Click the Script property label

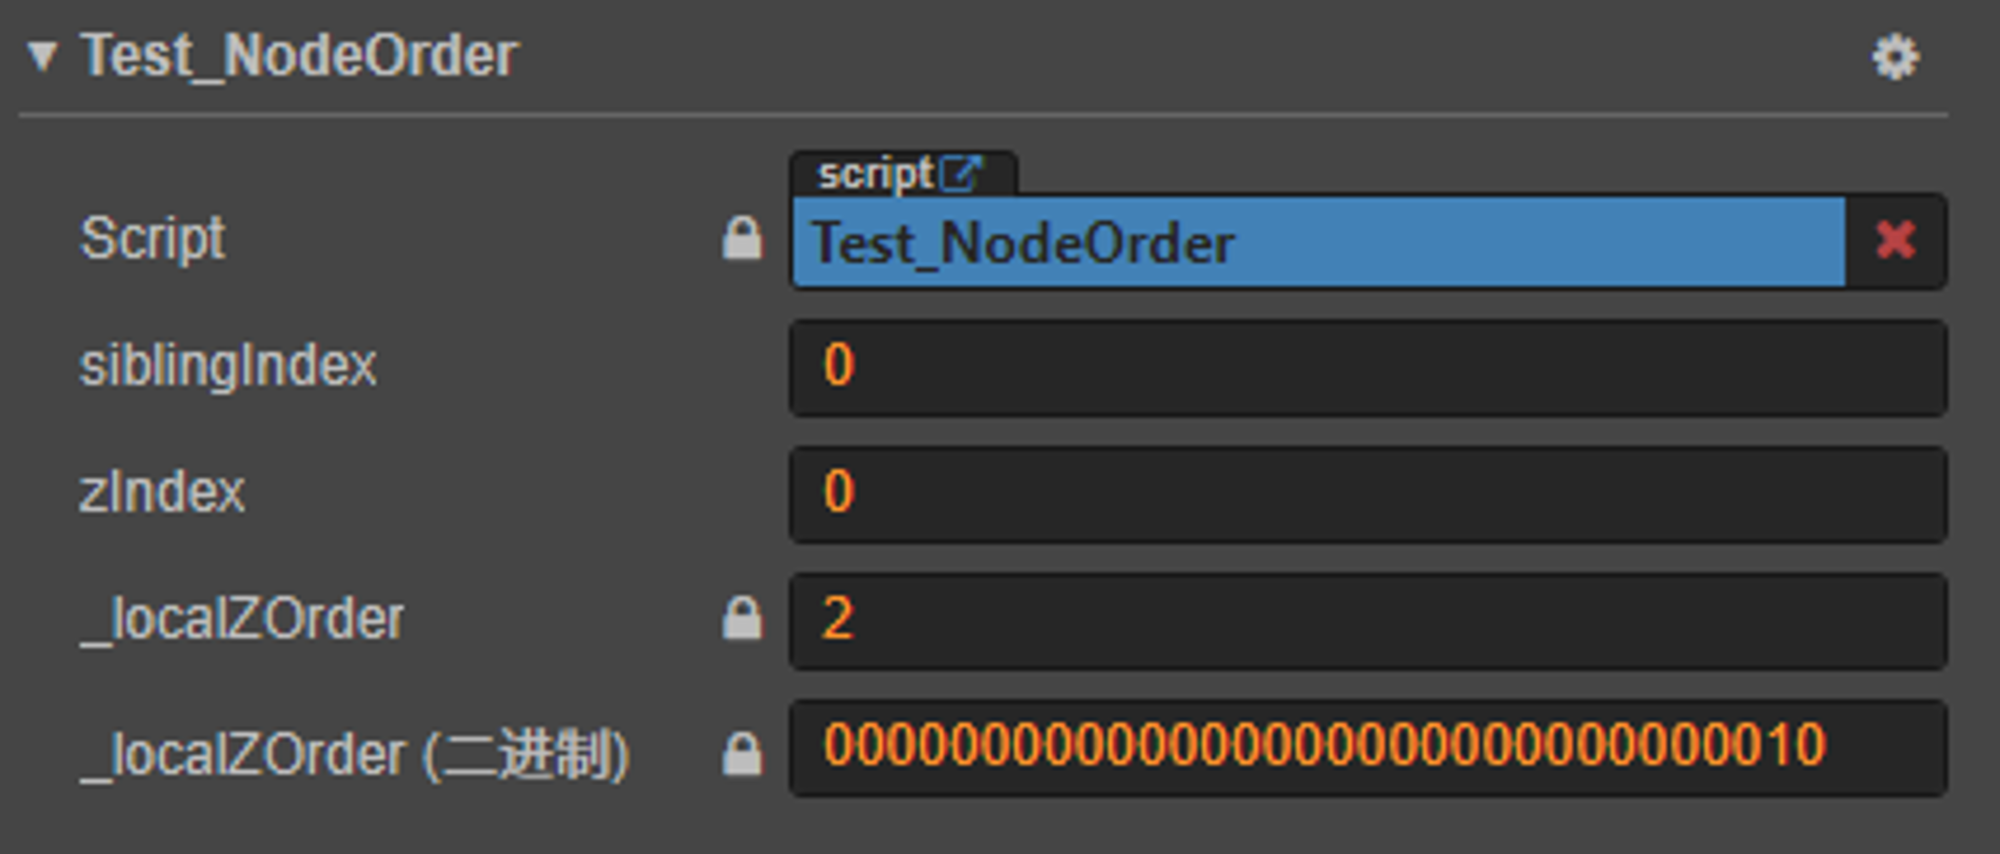(x=153, y=239)
